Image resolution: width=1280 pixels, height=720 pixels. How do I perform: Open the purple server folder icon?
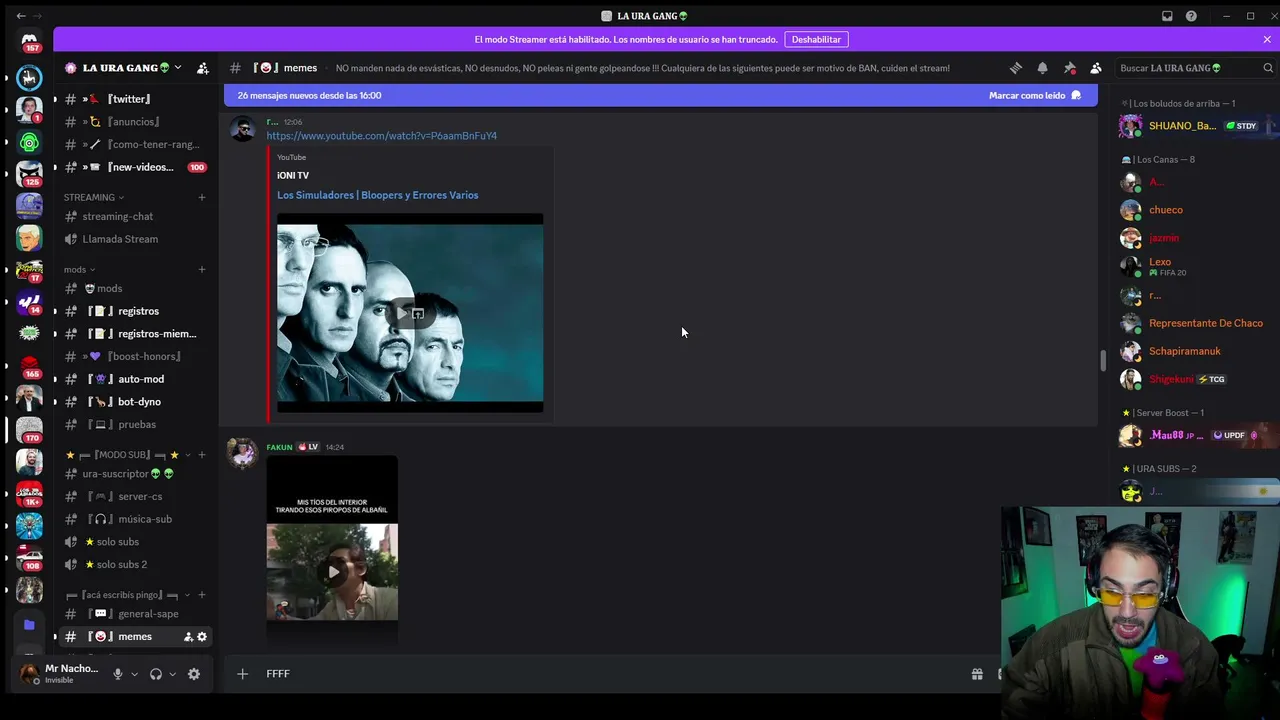29,625
